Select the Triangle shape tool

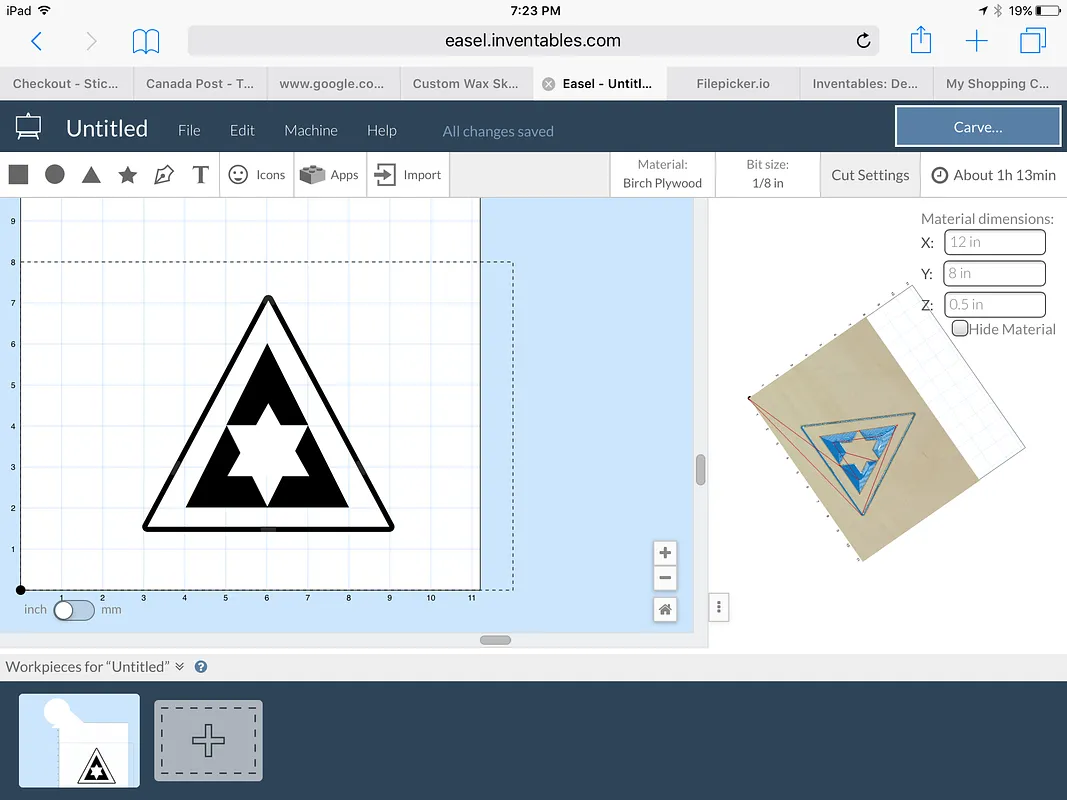coord(91,175)
